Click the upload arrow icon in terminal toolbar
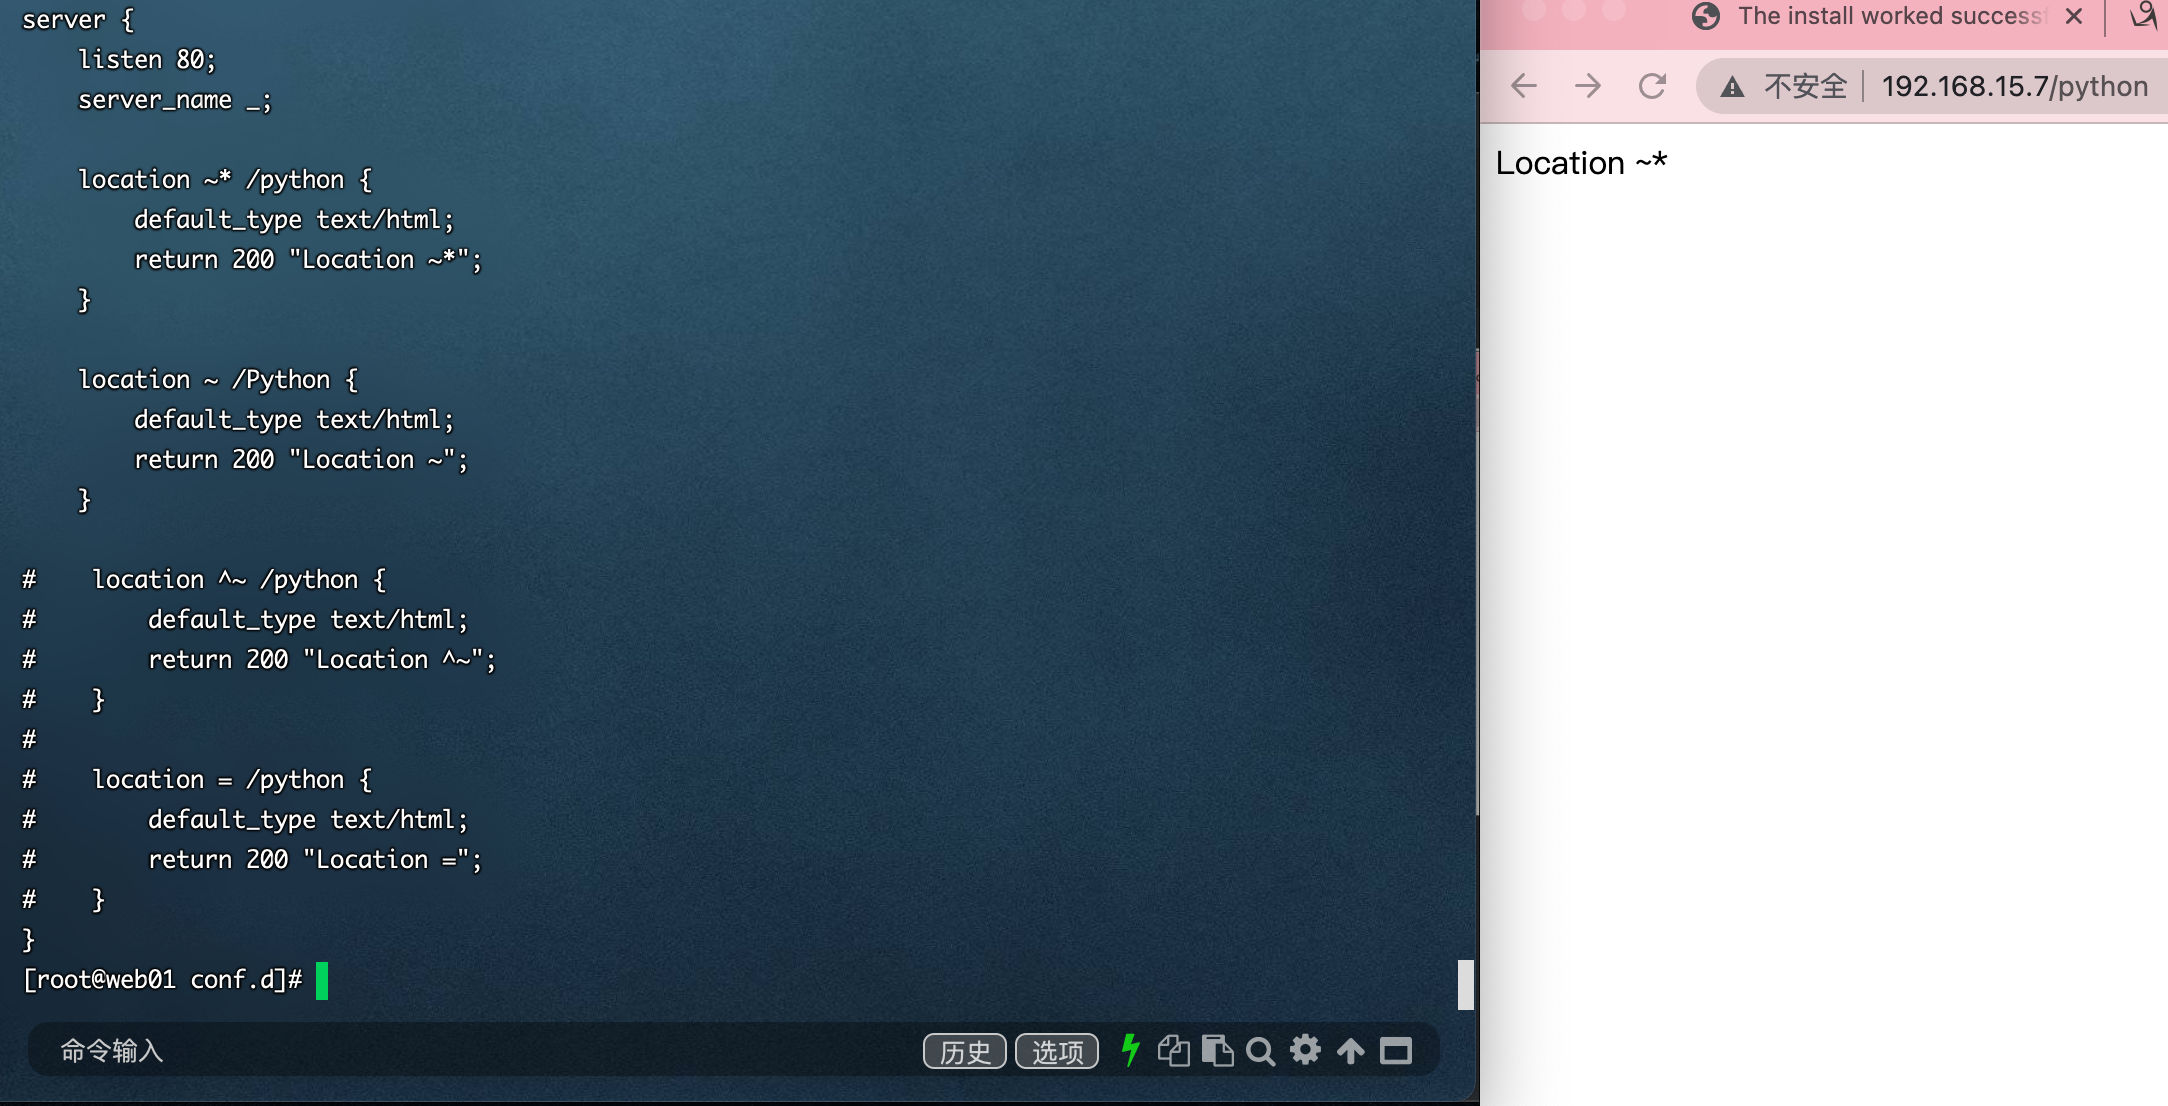2168x1106 pixels. point(1350,1051)
